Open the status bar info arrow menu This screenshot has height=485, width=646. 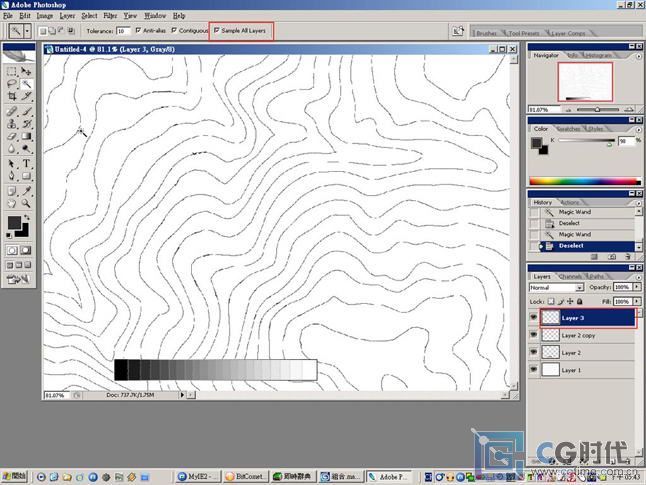[x=182, y=395]
